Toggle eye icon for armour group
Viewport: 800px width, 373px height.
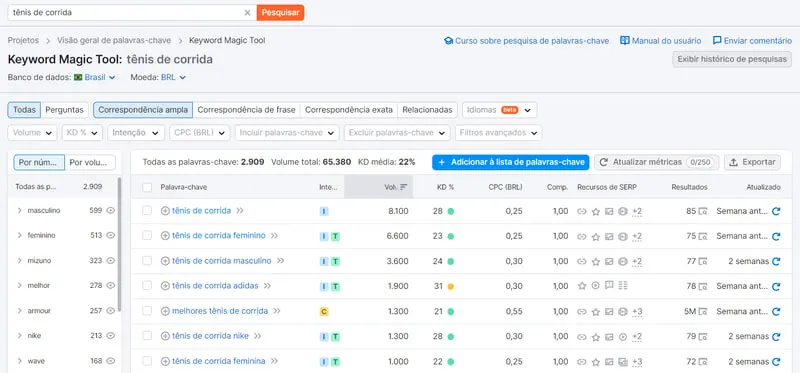pos(110,310)
